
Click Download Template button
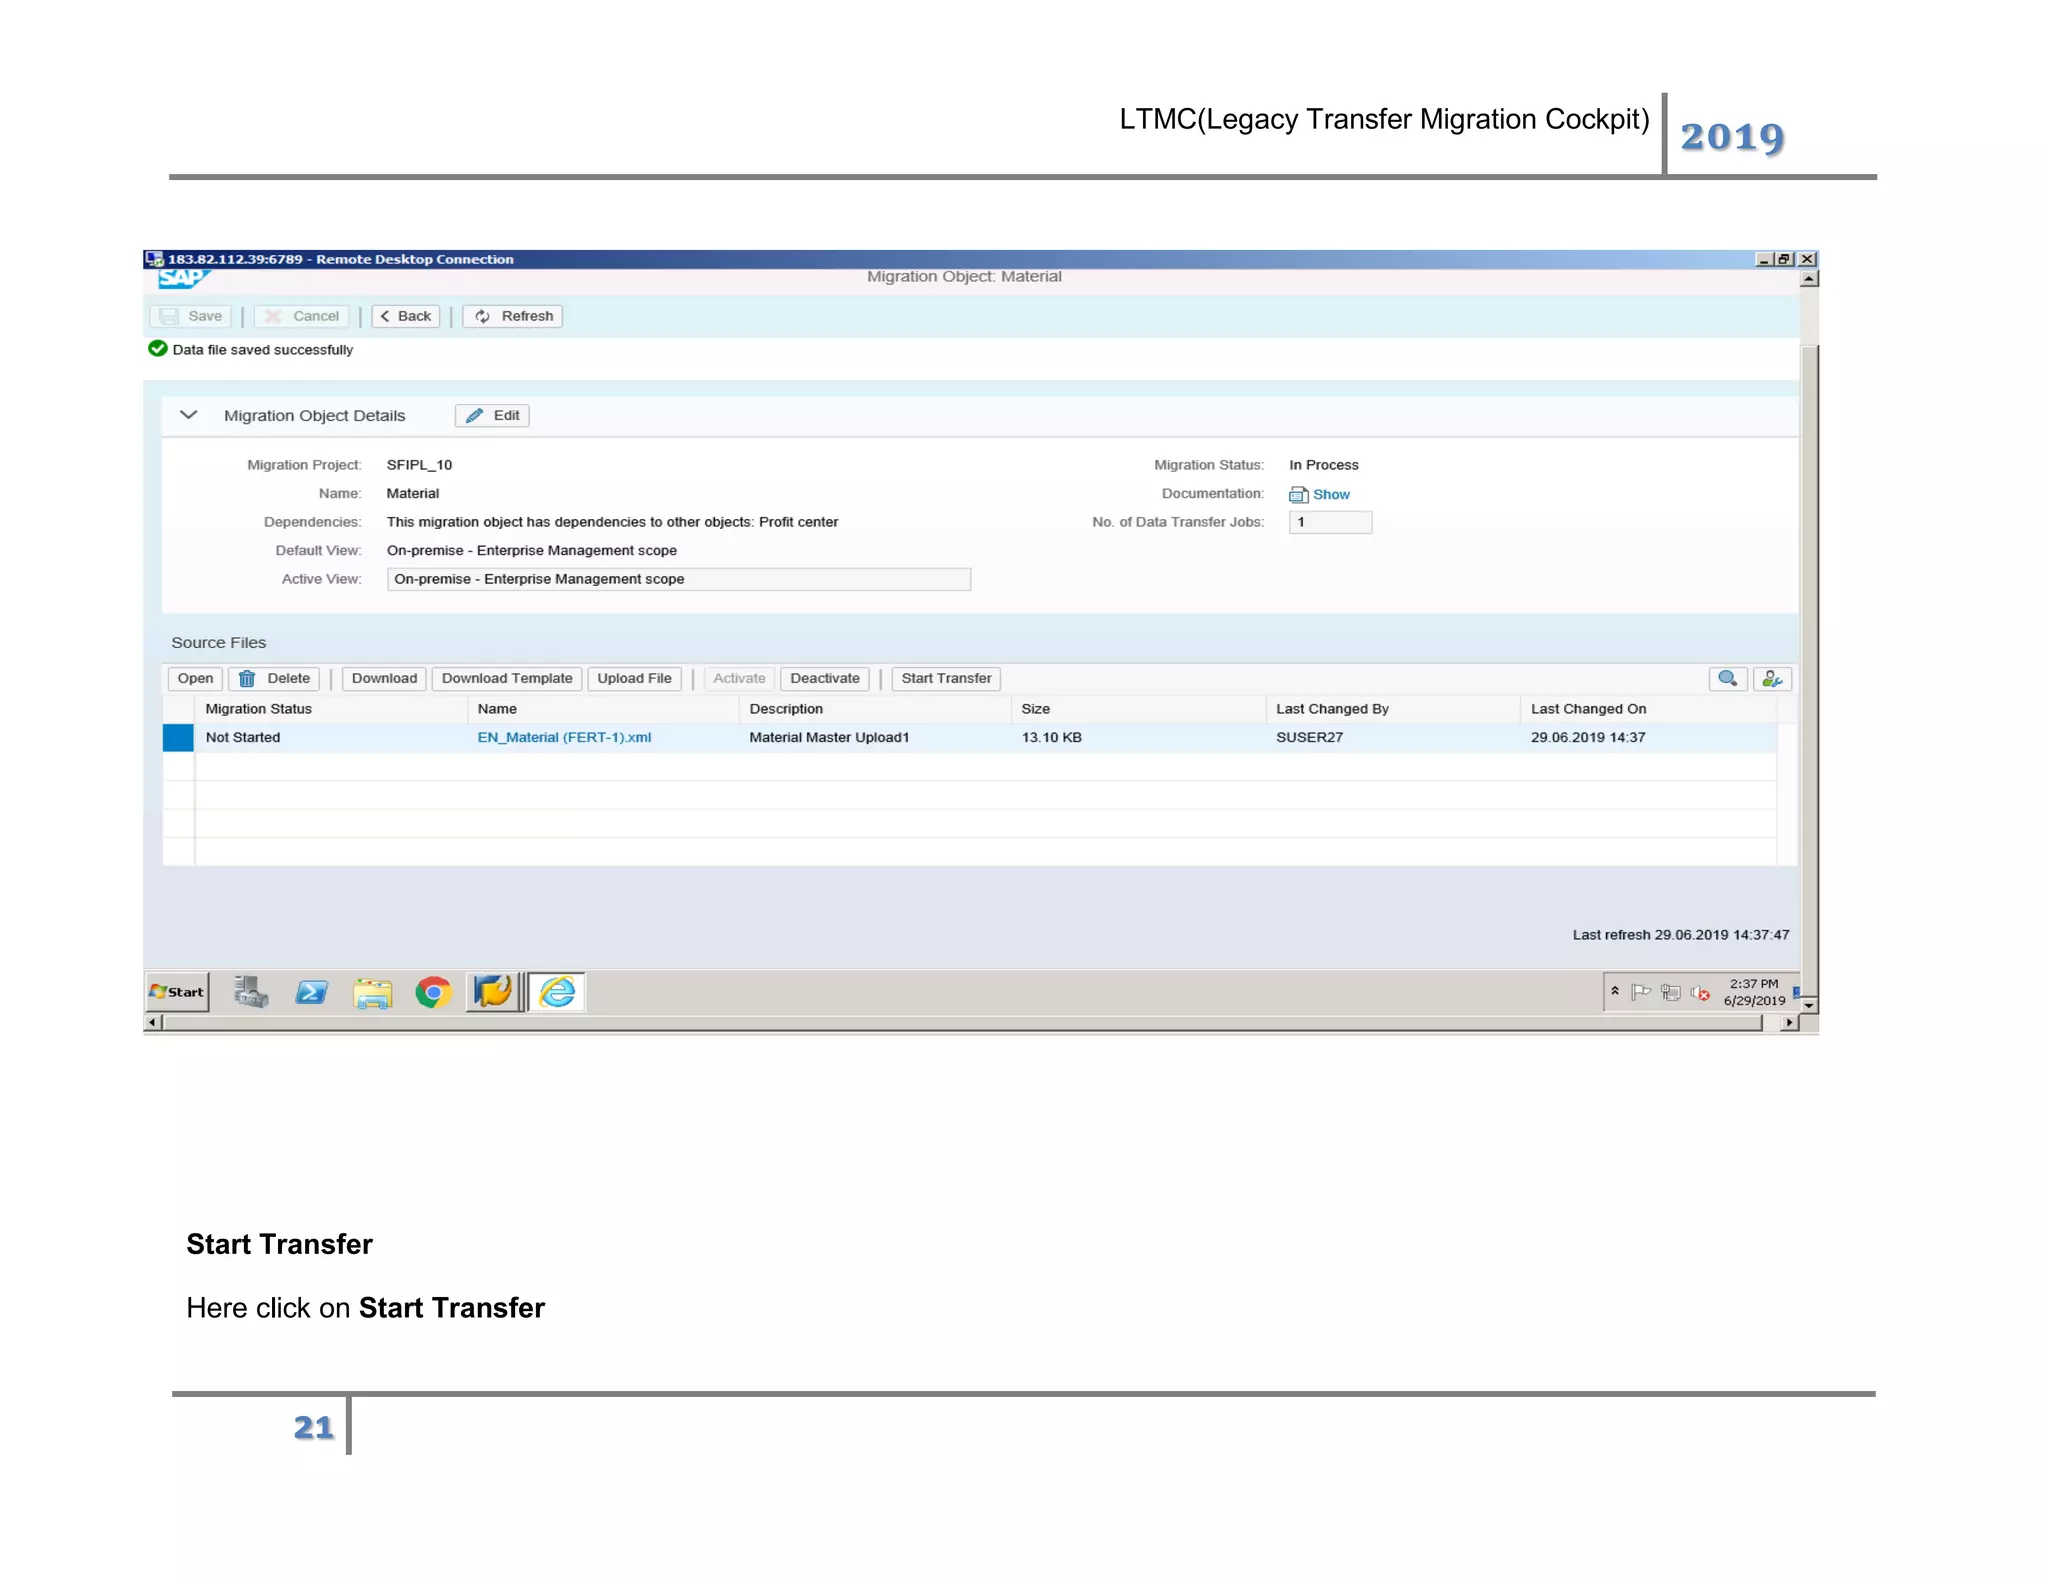point(507,679)
